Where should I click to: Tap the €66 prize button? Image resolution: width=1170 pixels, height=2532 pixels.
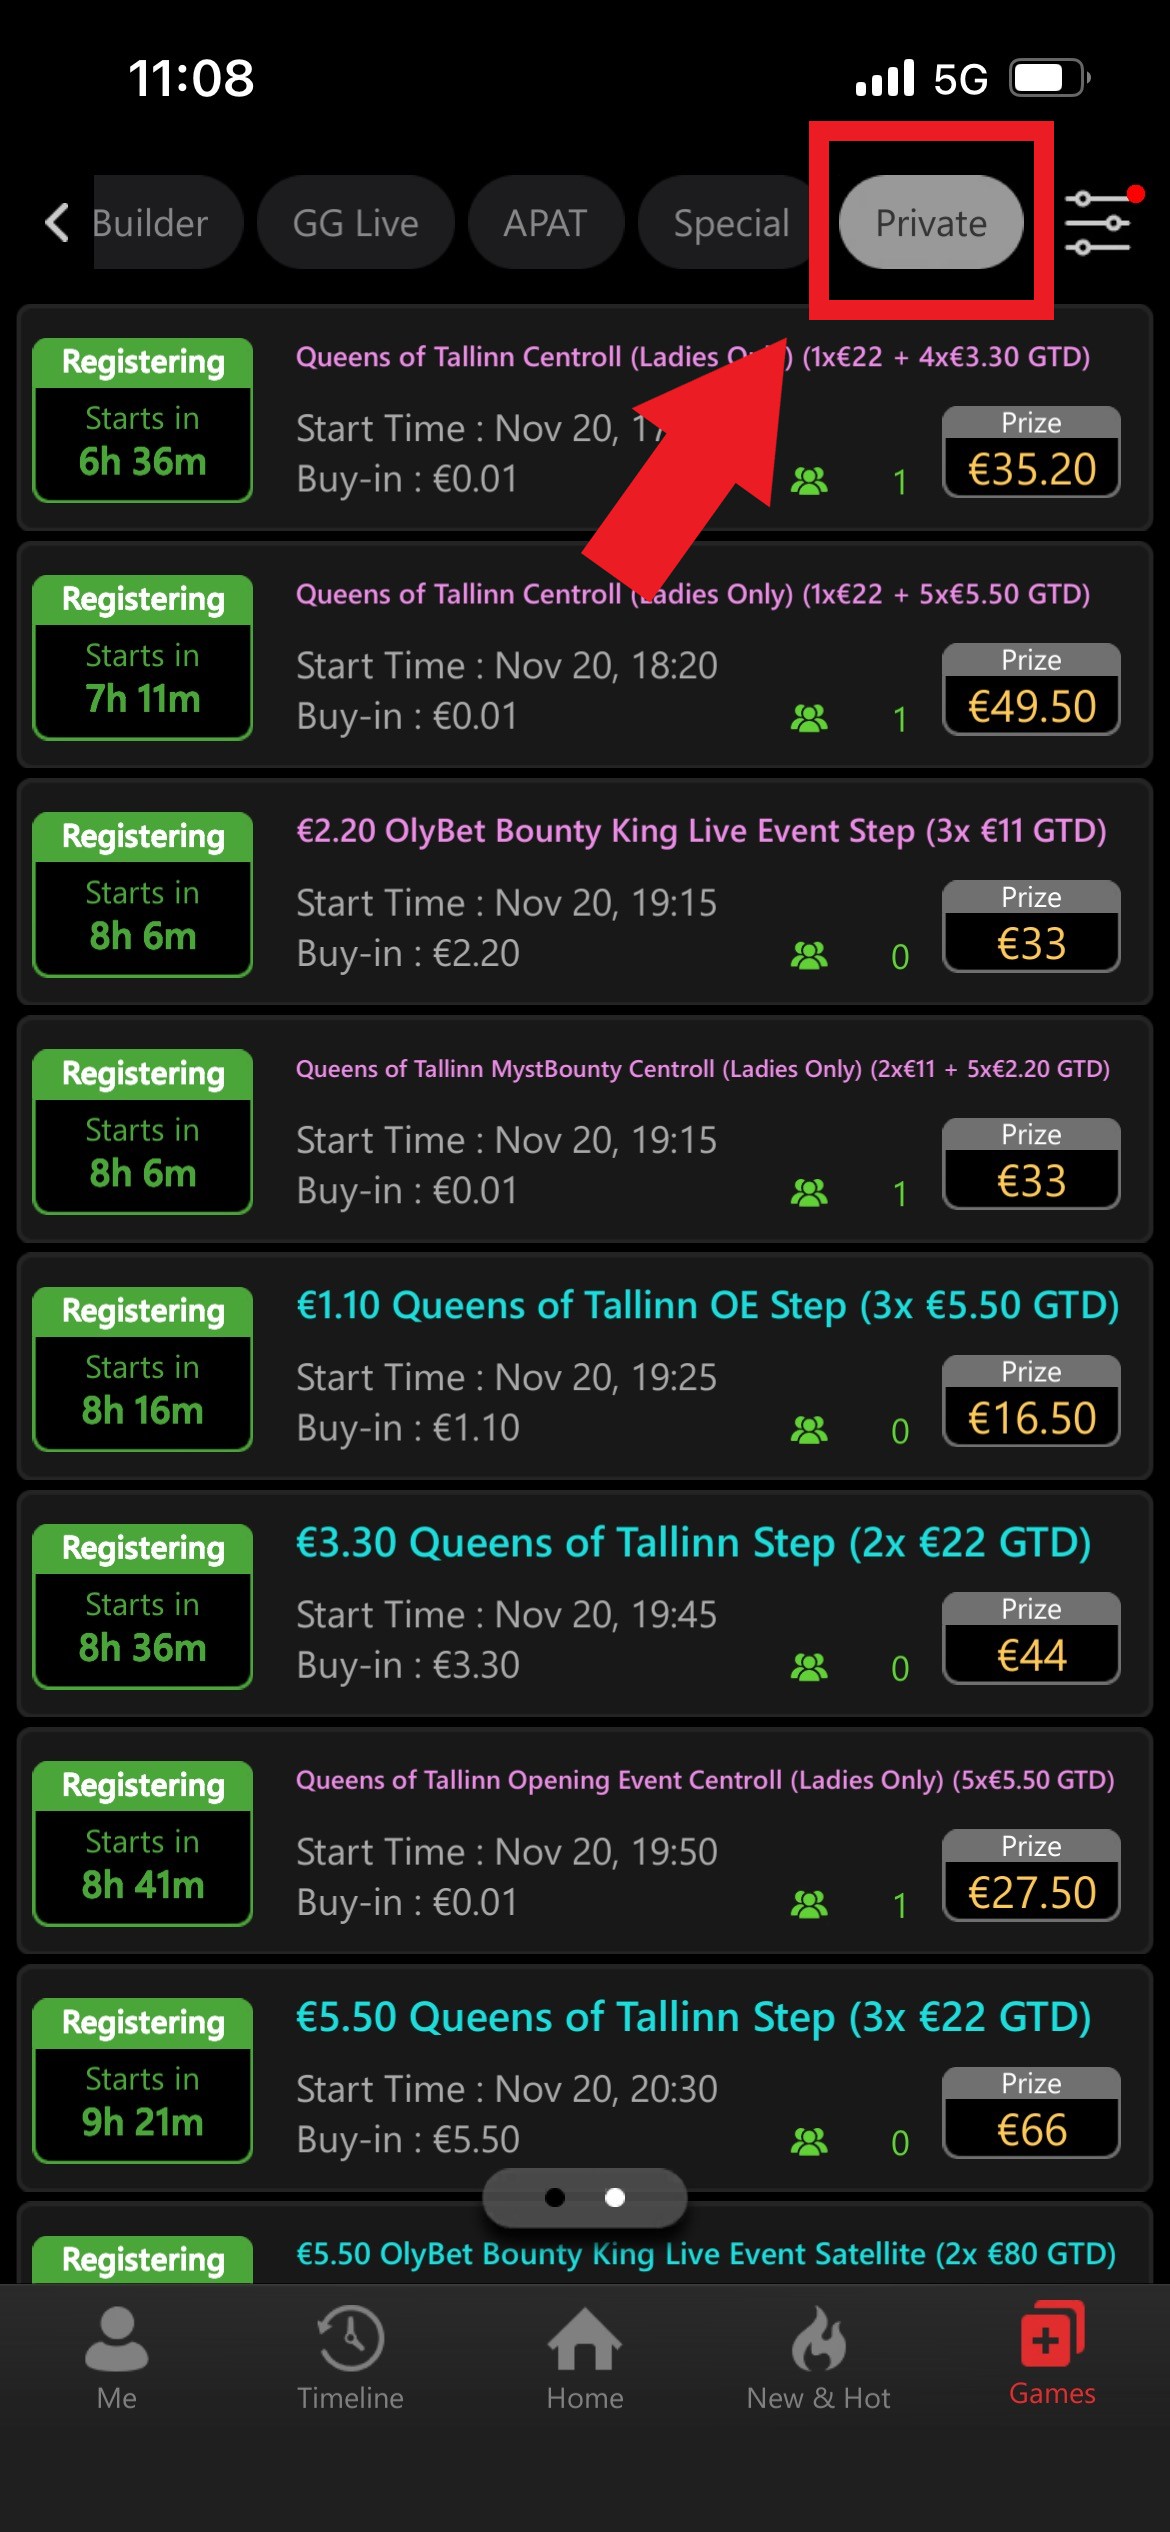click(x=1031, y=2112)
